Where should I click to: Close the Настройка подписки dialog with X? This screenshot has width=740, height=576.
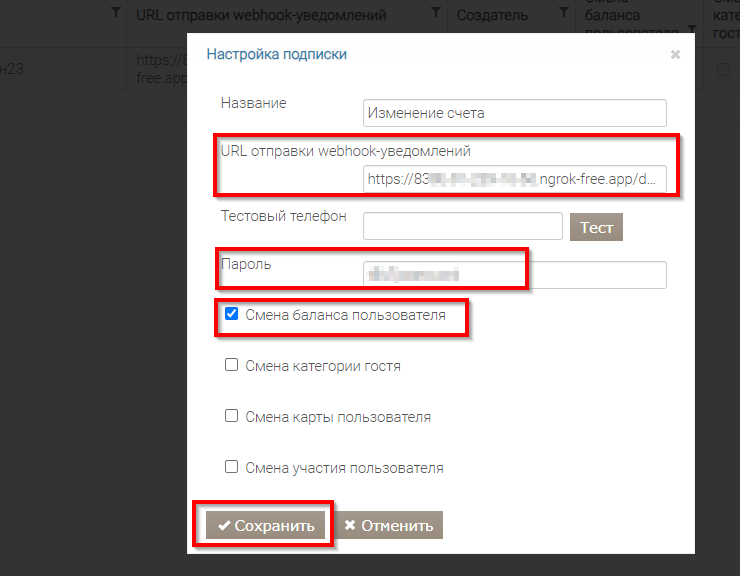click(675, 55)
